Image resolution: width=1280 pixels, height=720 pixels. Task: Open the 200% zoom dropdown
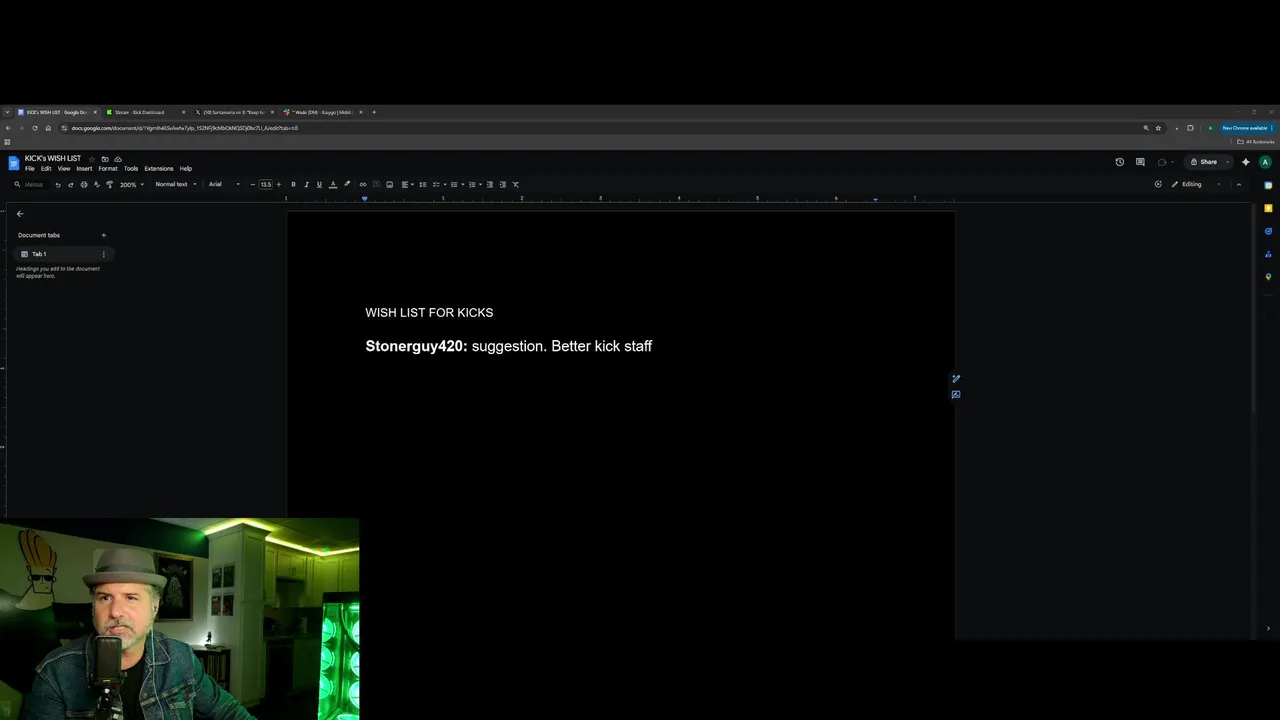pyautogui.click(x=132, y=184)
